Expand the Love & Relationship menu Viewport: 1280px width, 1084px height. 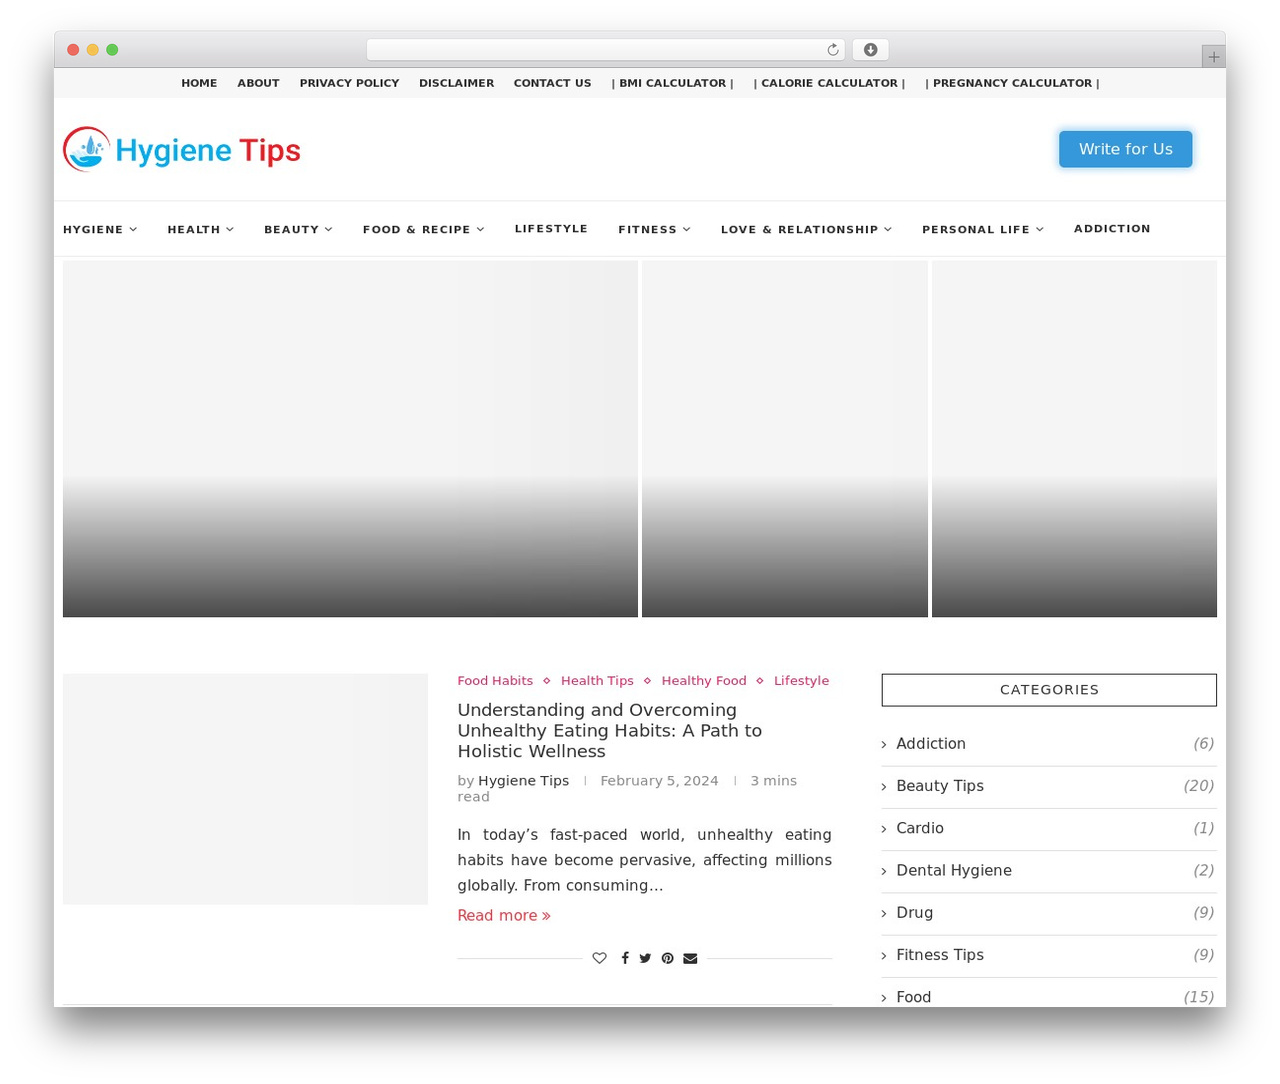tap(806, 230)
